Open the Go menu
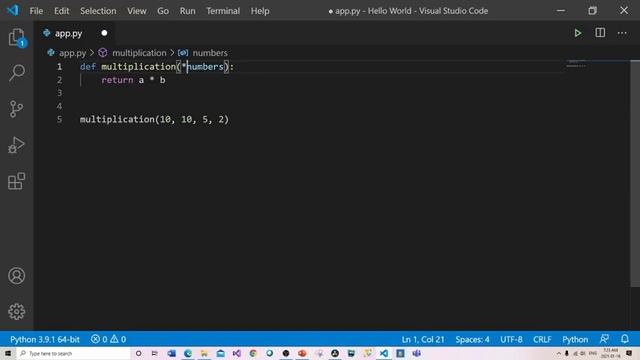The image size is (640, 360). pos(163,11)
